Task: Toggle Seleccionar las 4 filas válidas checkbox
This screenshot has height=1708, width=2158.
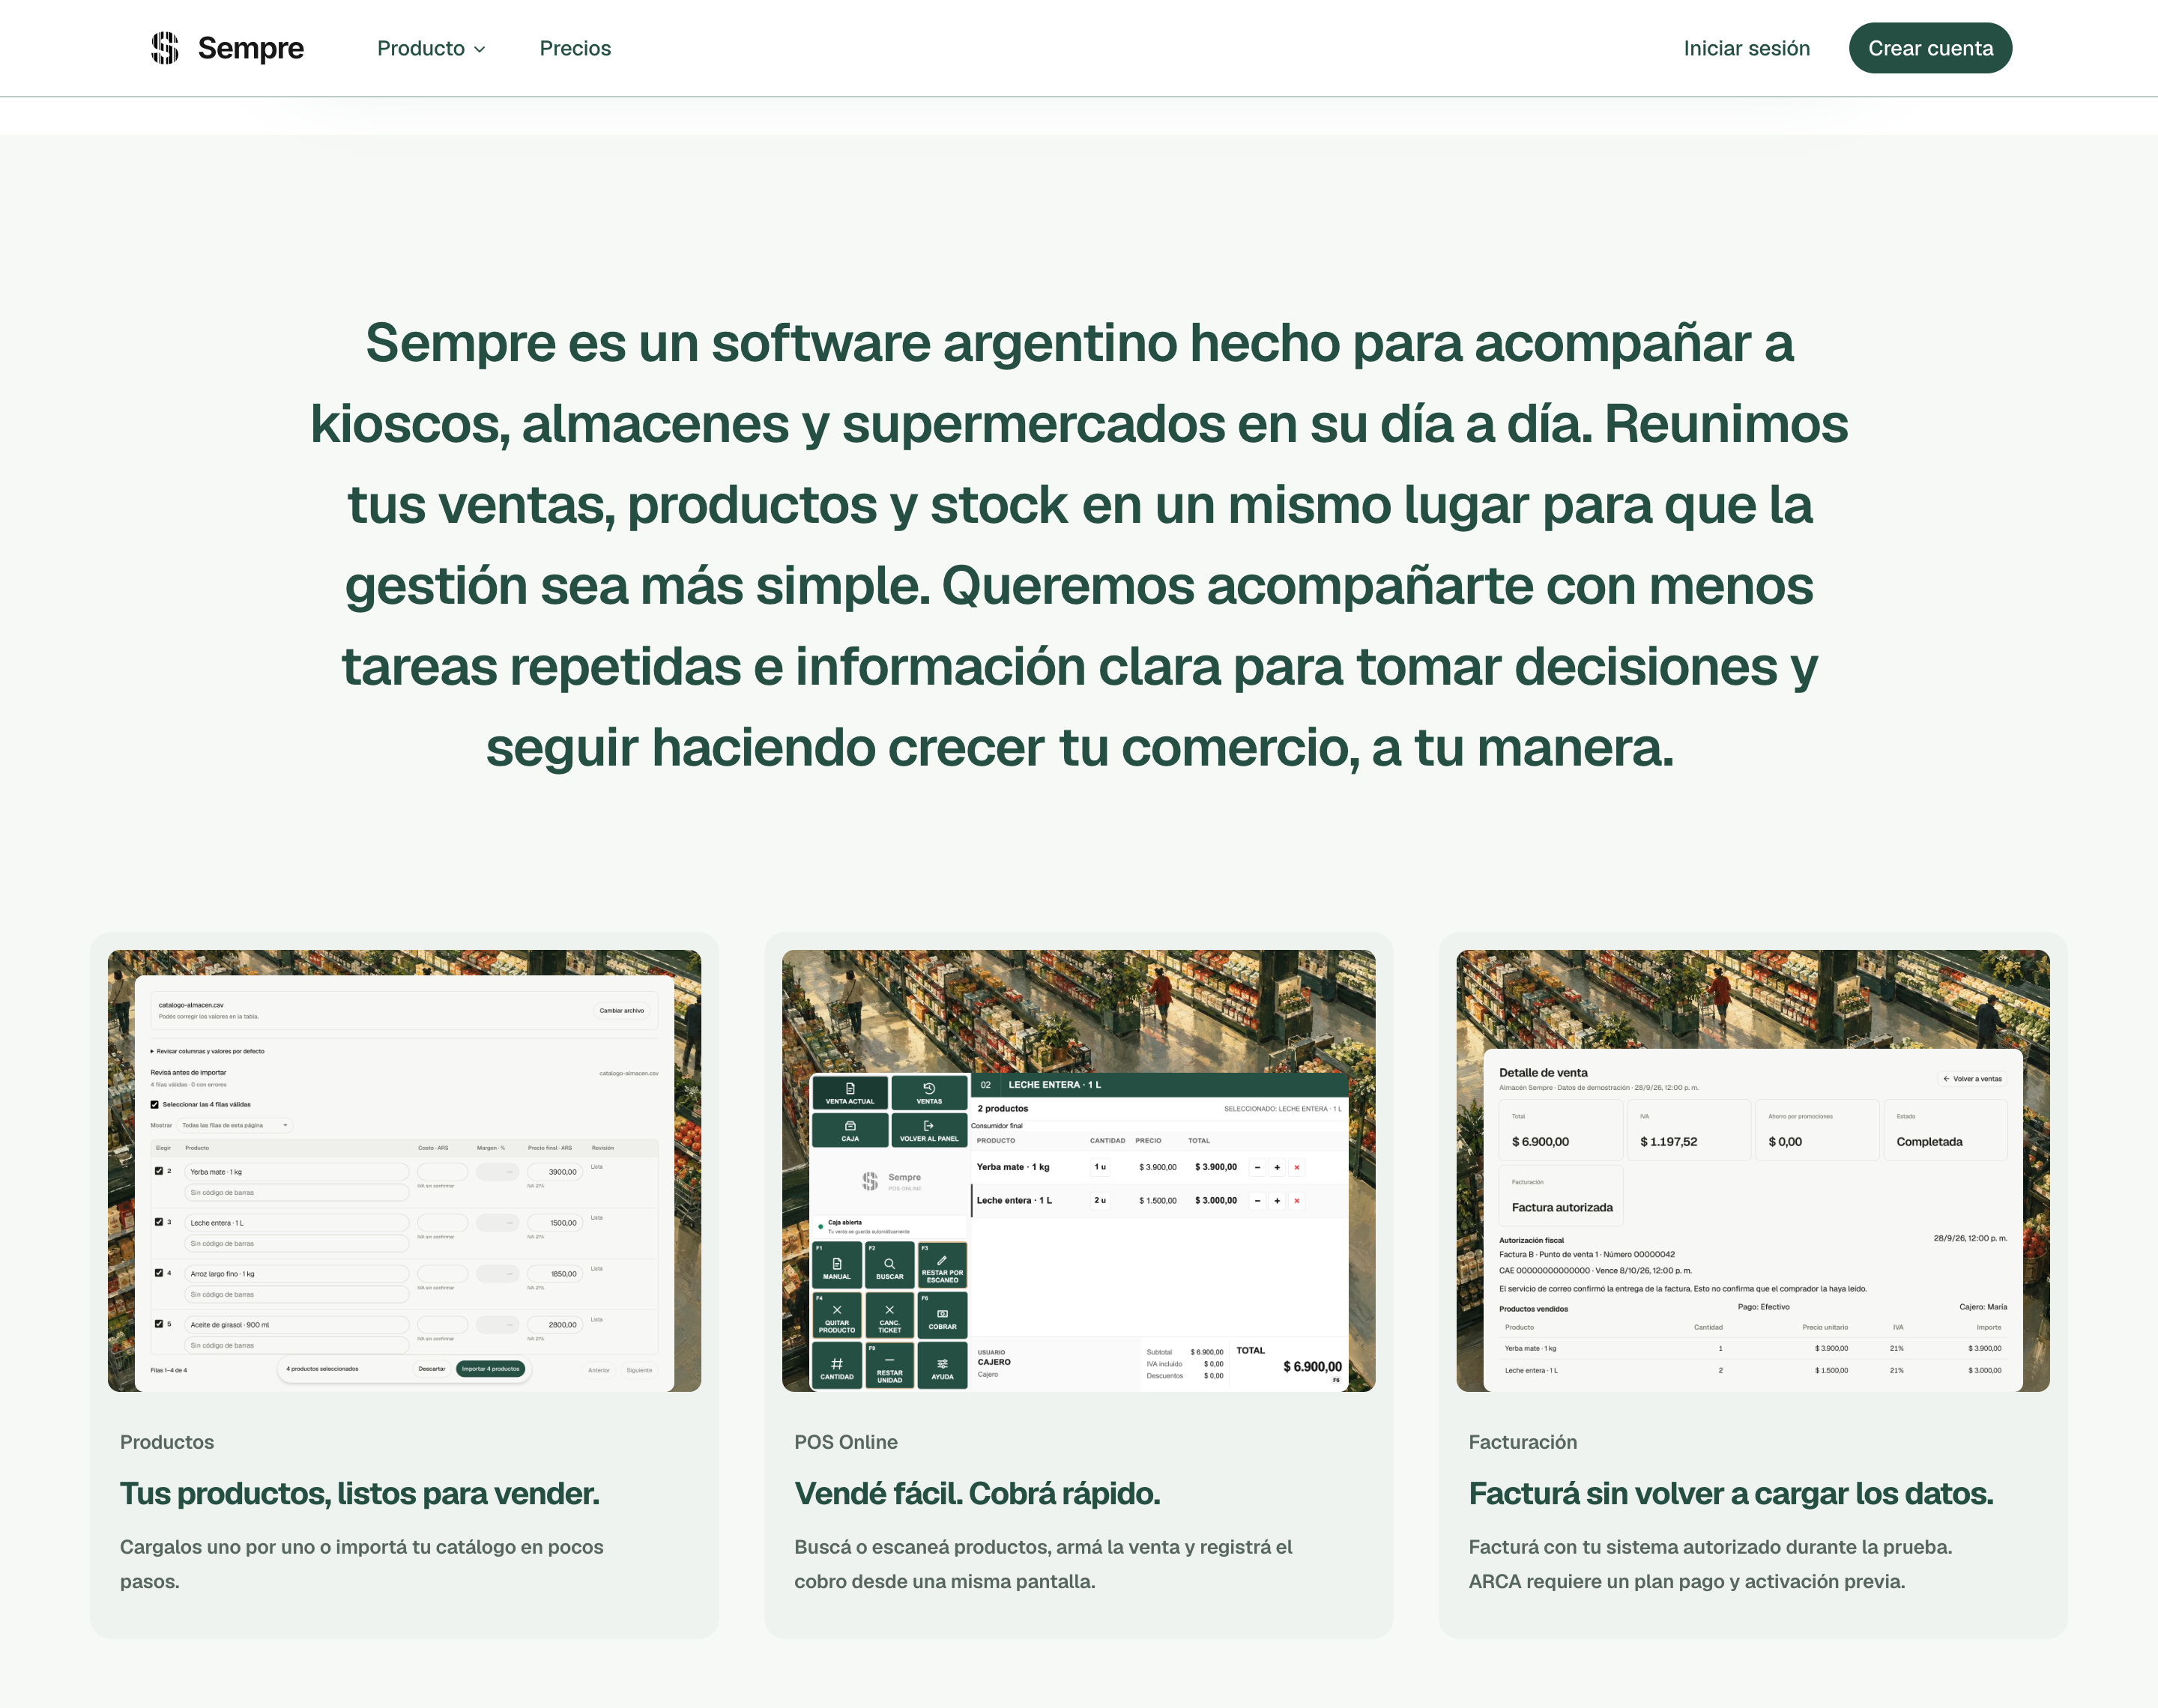Action: pyautogui.click(x=154, y=1104)
